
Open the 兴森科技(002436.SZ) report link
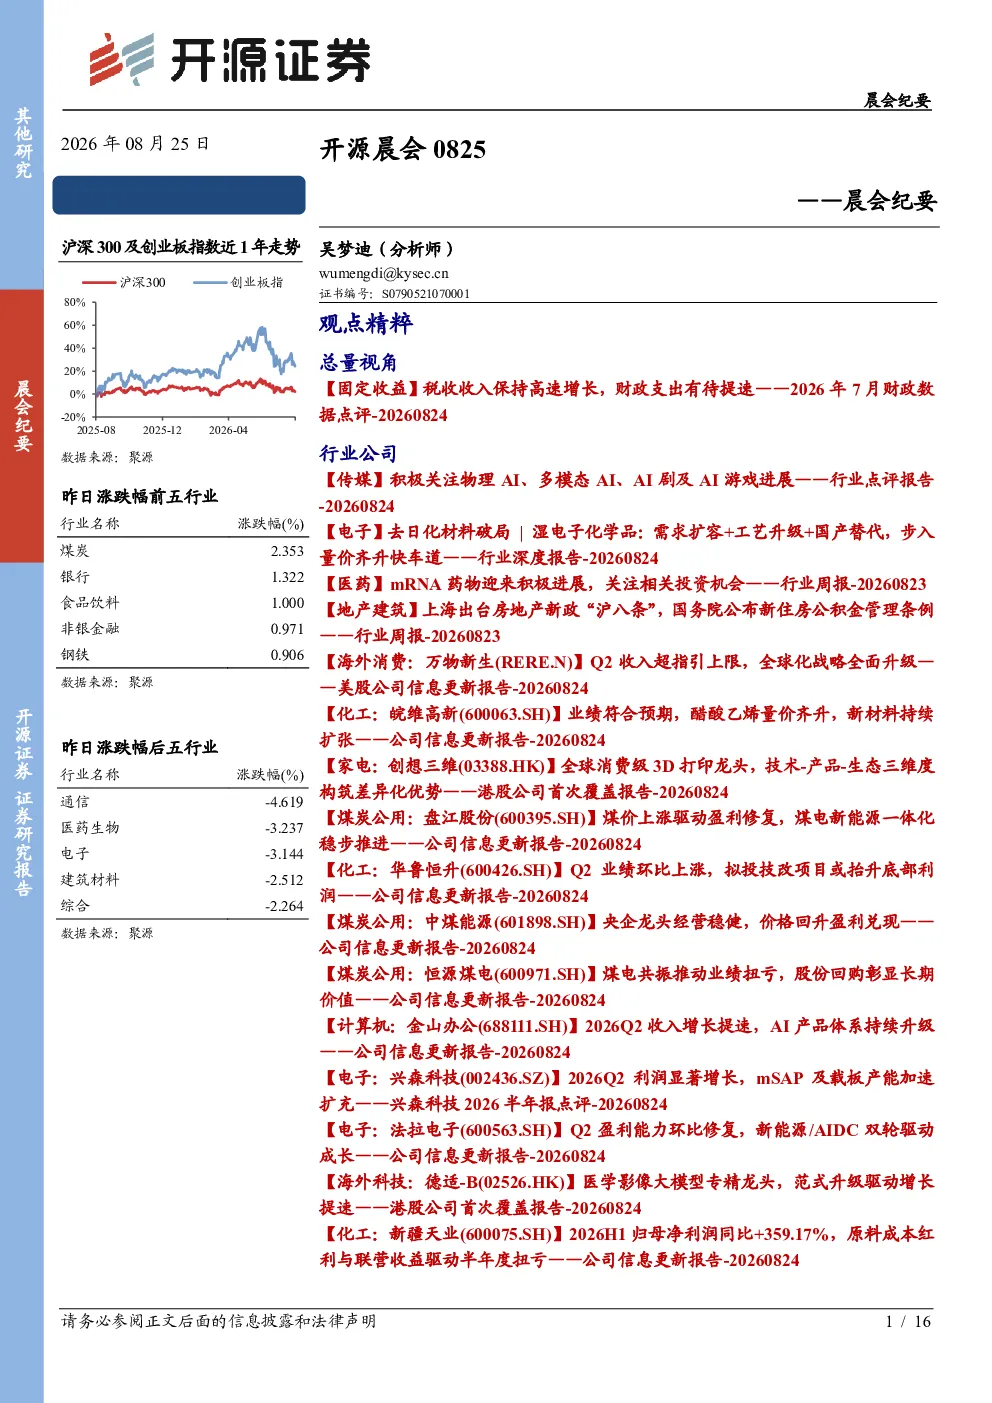pos(627,1091)
